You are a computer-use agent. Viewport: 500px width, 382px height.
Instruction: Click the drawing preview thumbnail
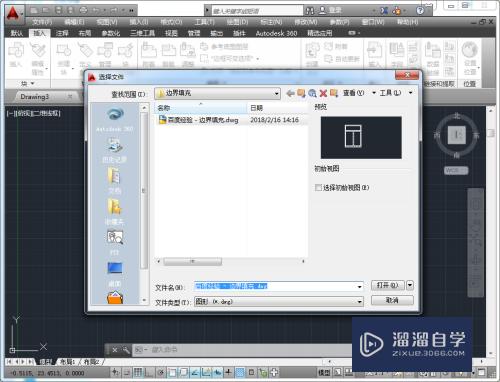(x=361, y=137)
